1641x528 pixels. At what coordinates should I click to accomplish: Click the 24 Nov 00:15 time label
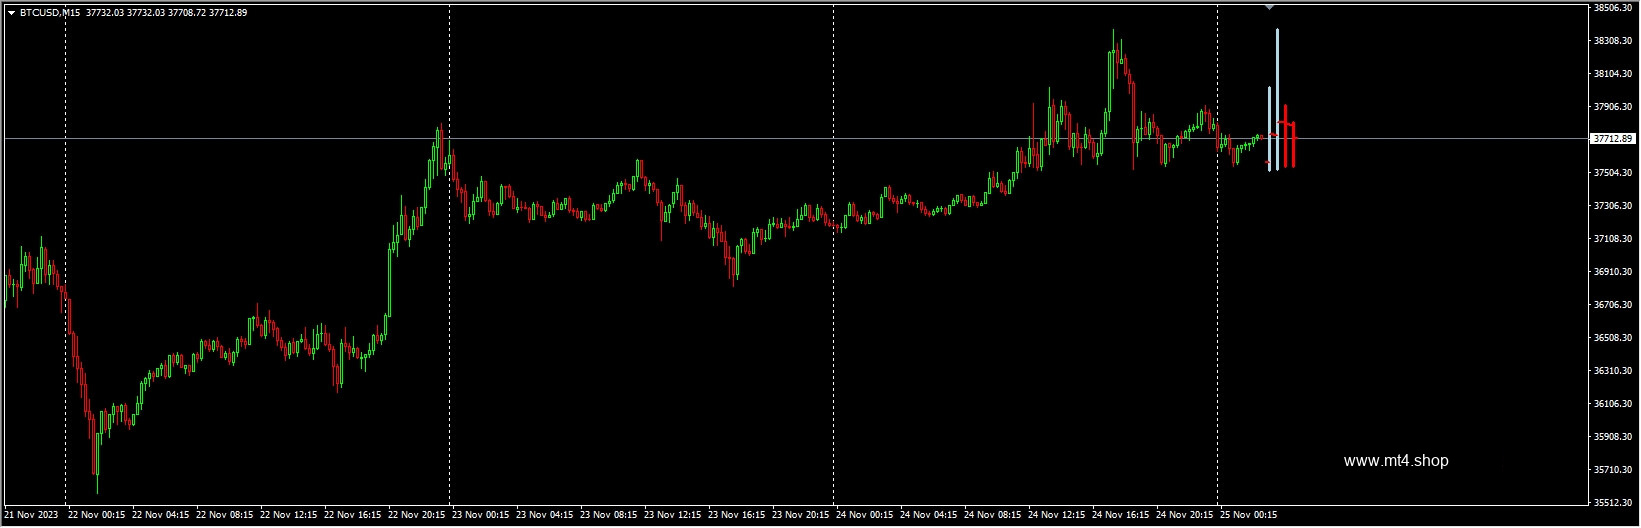(864, 516)
